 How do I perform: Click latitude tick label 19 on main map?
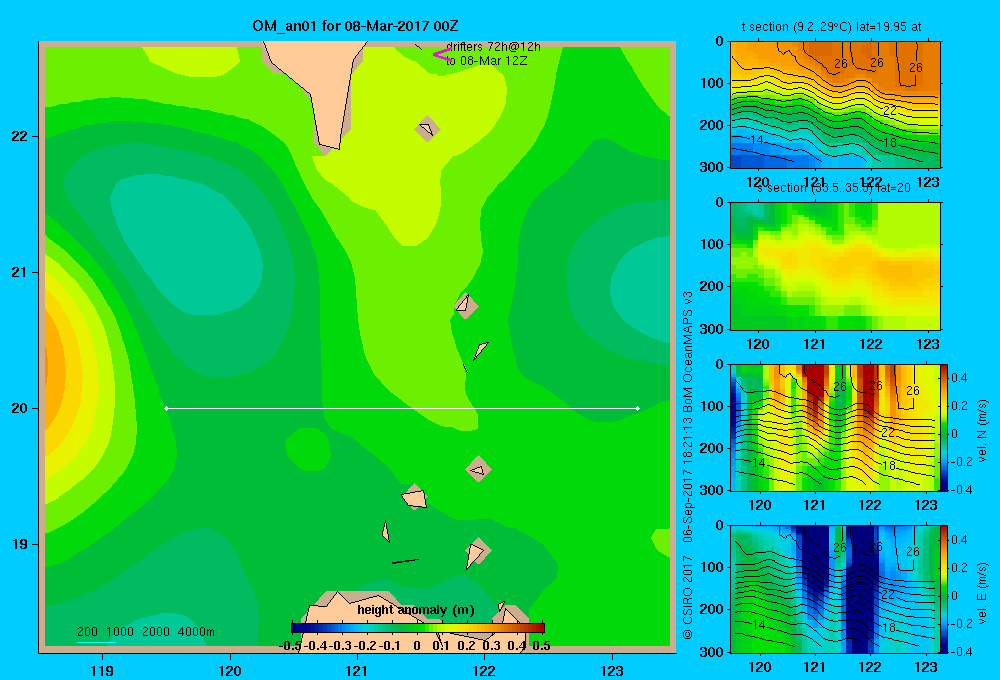(20, 544)
